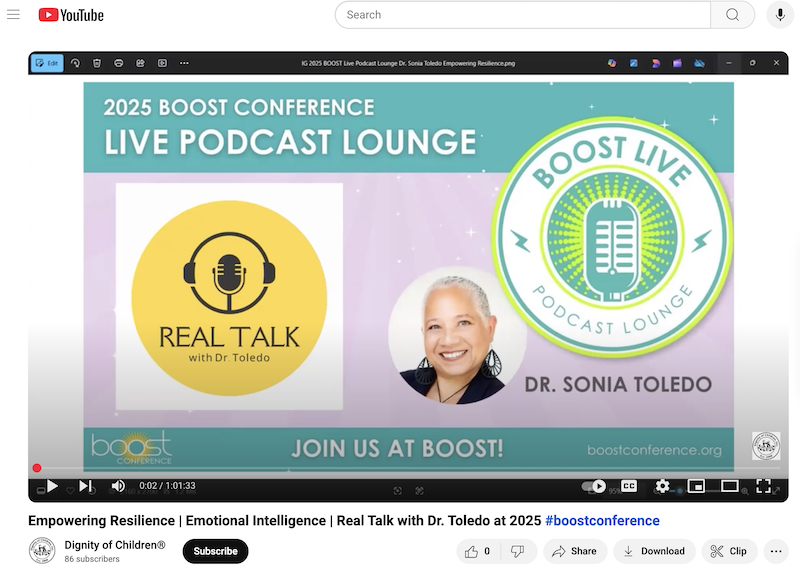Switch to miniplayer mode
The image size is (800, 572).
click(x=696, y=486)
